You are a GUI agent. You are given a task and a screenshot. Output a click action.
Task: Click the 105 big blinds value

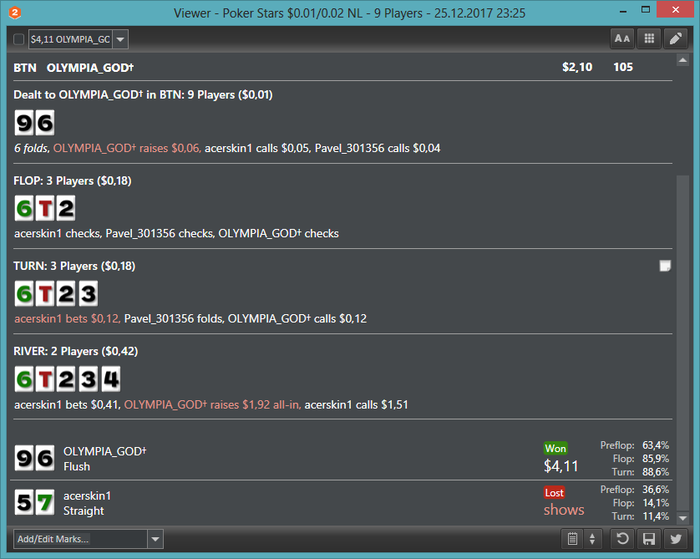click(623, 67)
